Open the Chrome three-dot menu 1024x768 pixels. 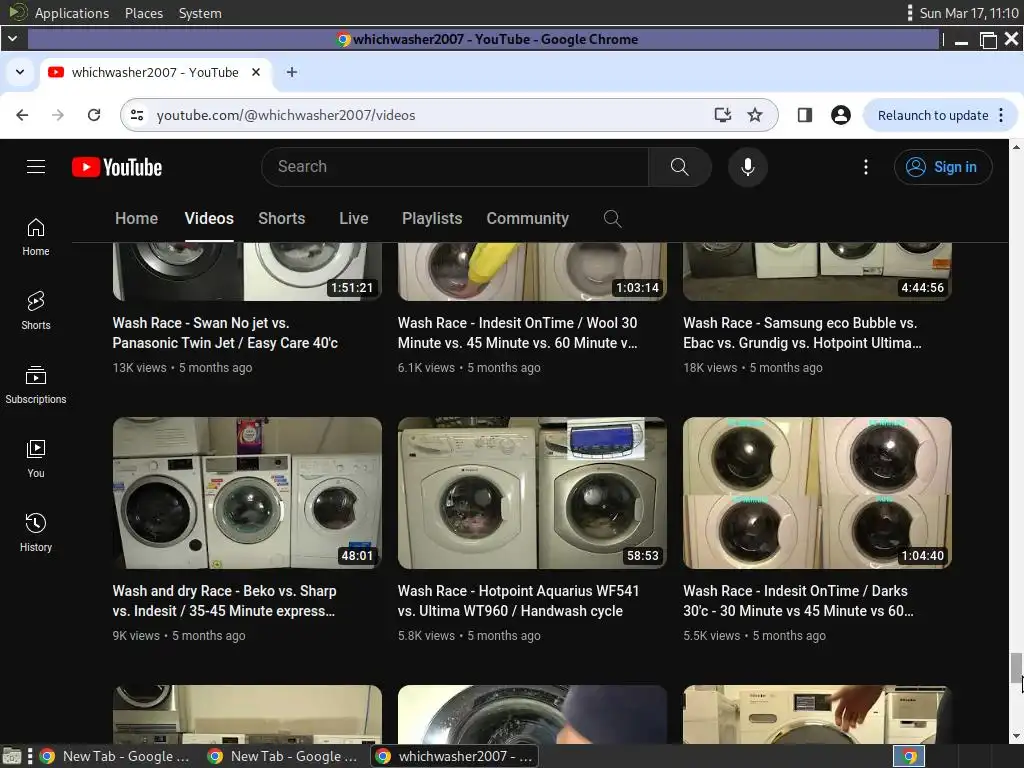(1001, 115)
